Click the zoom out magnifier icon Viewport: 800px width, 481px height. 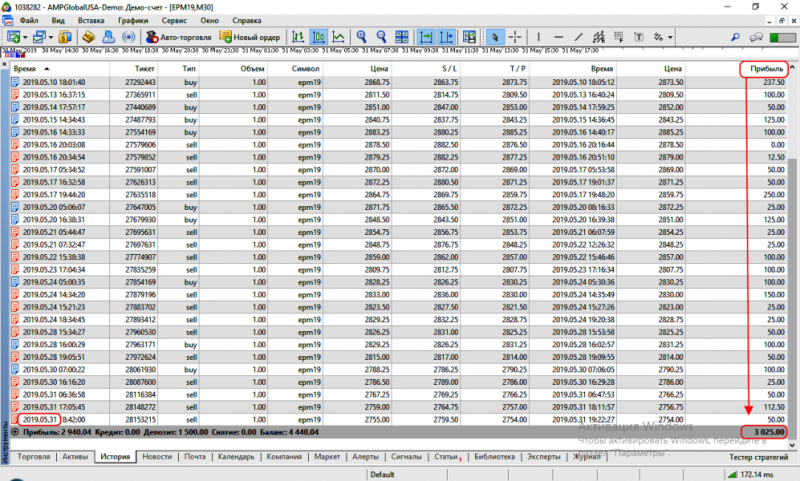pyautogui.click(x=383, y=37)
